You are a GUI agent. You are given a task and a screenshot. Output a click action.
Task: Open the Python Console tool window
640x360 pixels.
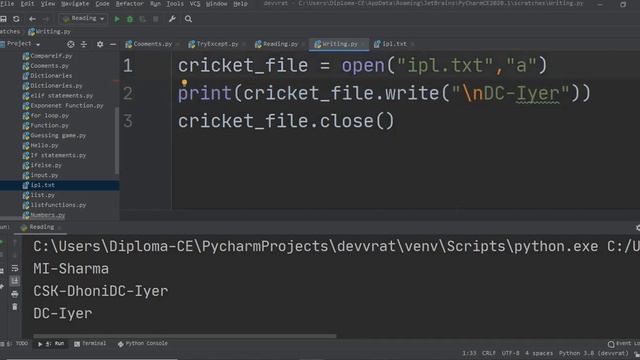click(143, 344)
